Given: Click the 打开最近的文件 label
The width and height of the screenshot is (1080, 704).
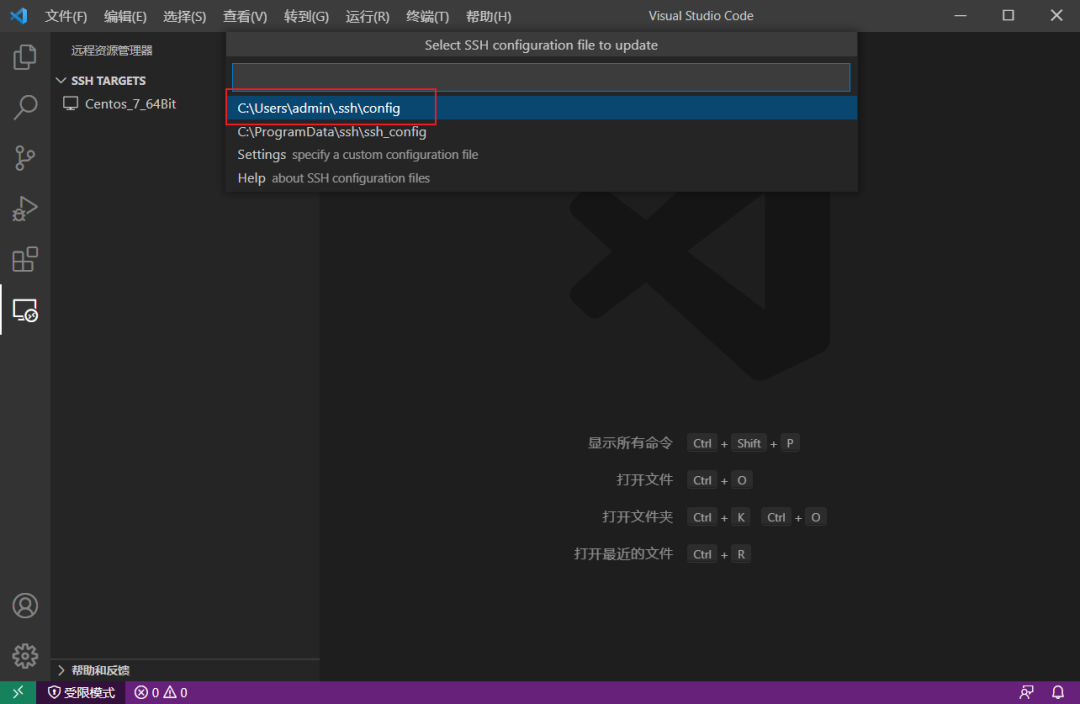Looking at the screenshot, I should click(623, 554).
